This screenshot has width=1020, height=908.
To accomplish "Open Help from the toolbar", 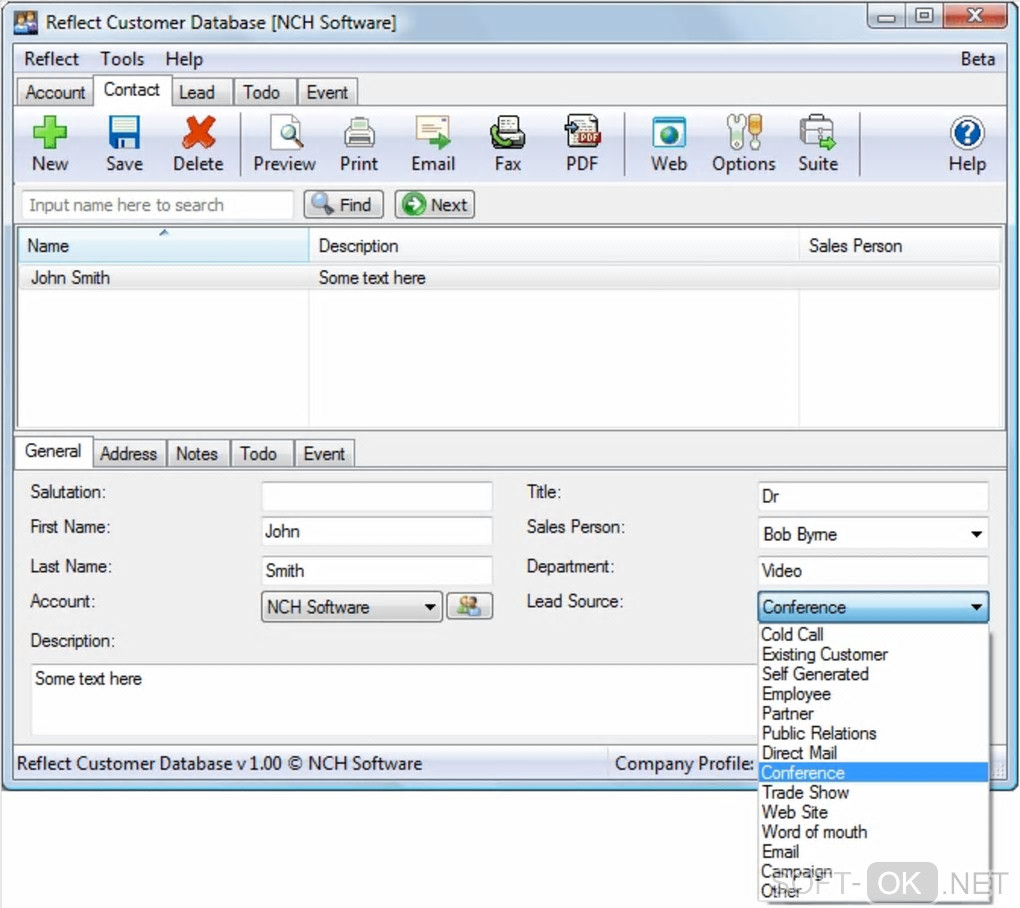I will tap(967, 144).
